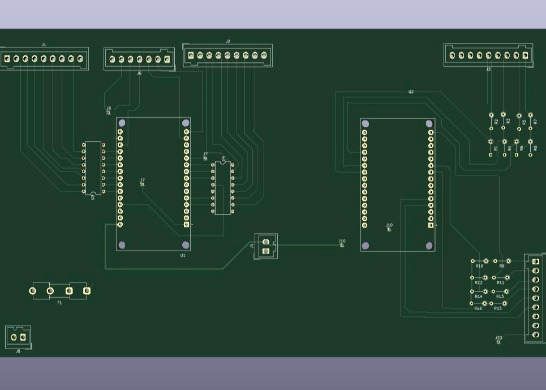Click the R16 resistor label
This screenshot has height=390, width=546.
coord(478,308)
